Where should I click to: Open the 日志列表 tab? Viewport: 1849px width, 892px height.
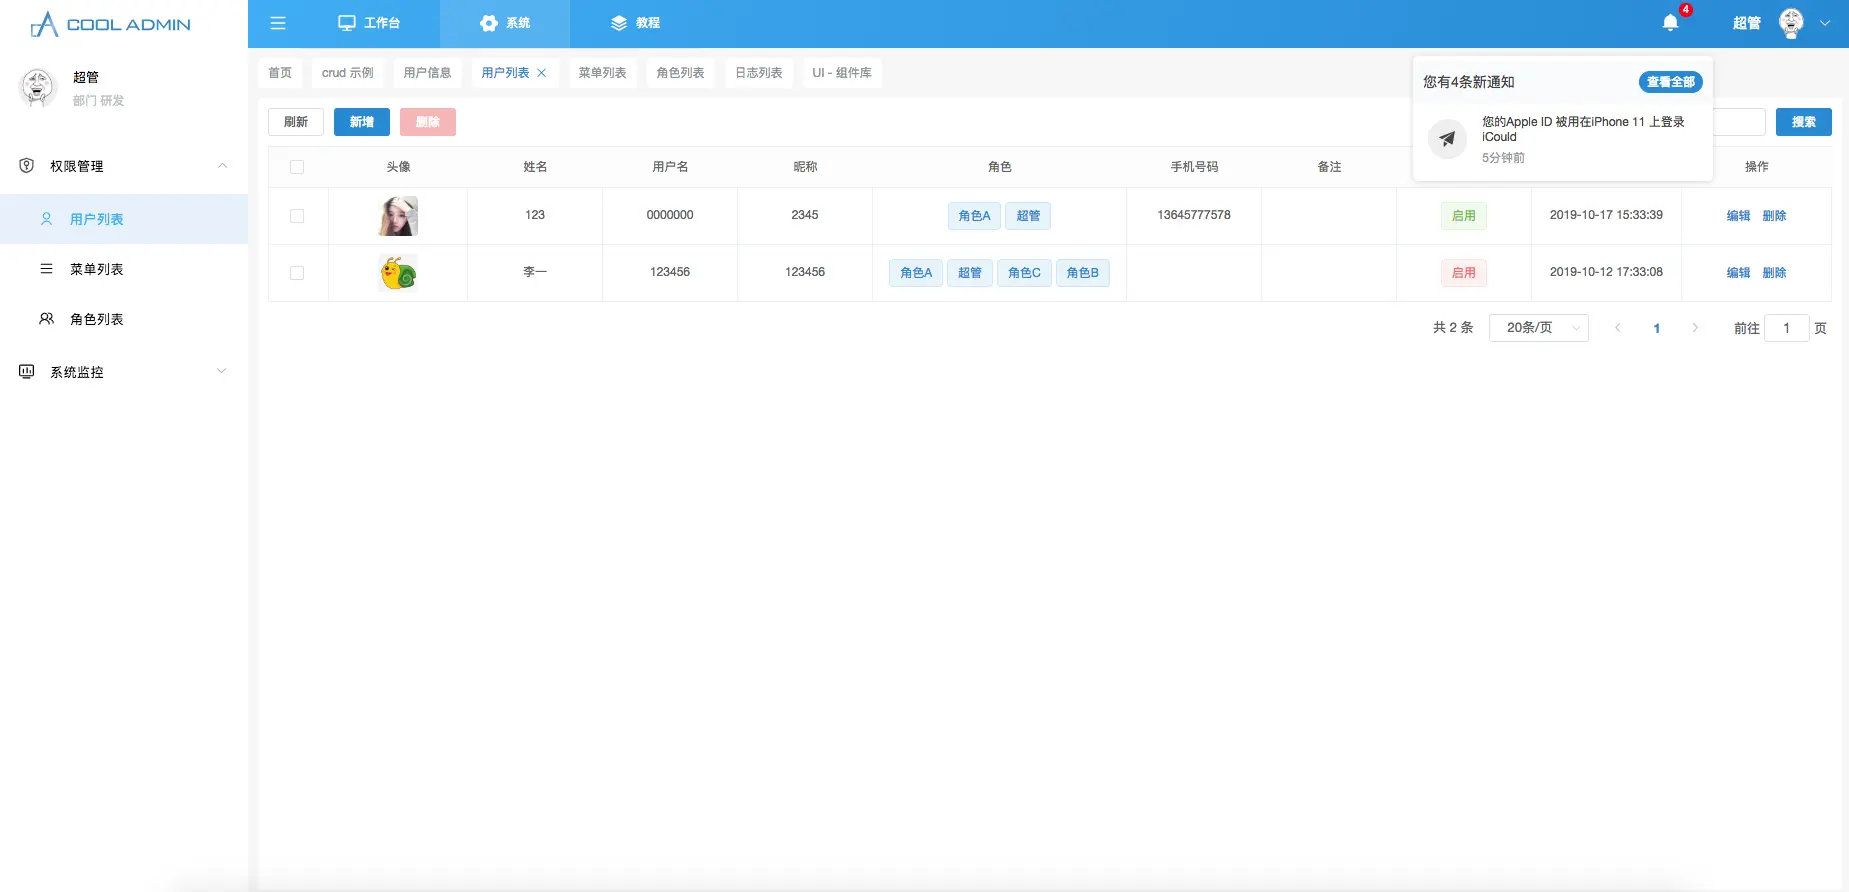(x=759, y=73)
